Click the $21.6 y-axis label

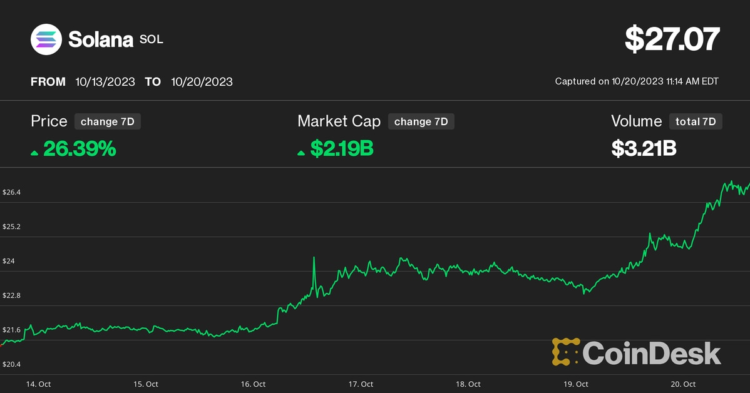click(x=11, y=330)
